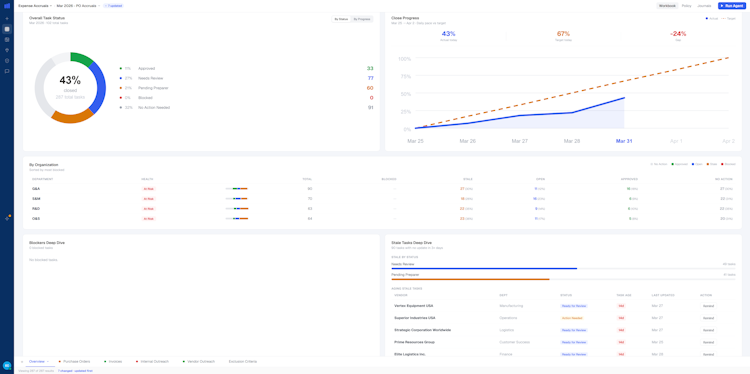Switch chart to By Status view
Viewport: 750px width, 374px height.
341,19
